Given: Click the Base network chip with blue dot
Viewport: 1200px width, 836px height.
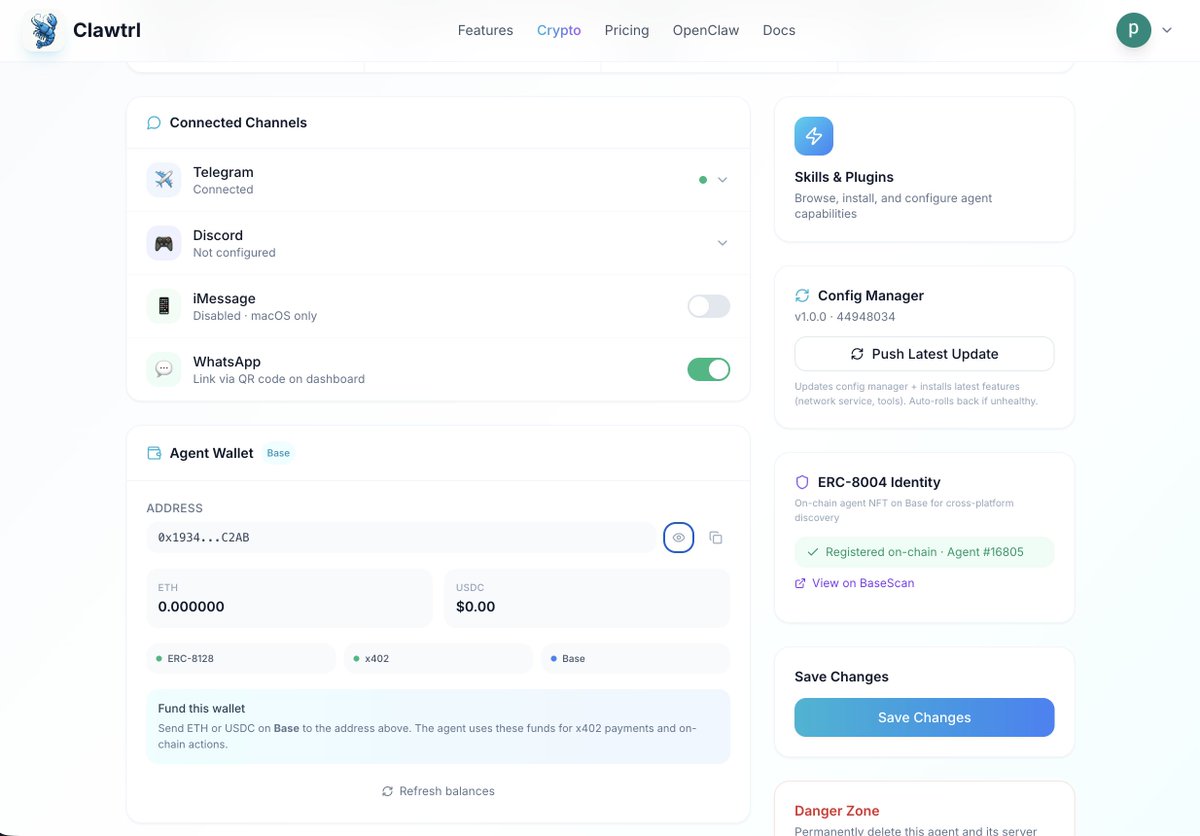Looking at the screenshot, I should coord(636,659).
